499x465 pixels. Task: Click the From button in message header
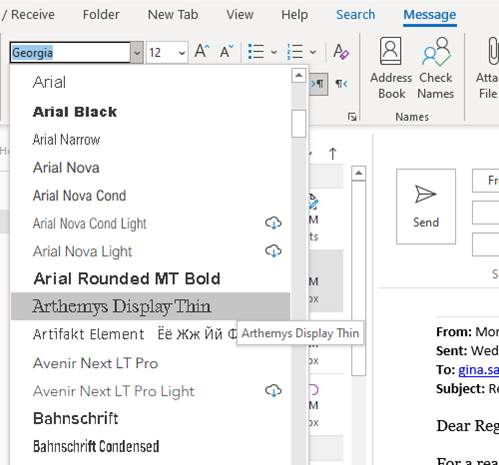[x=486, y=180]
